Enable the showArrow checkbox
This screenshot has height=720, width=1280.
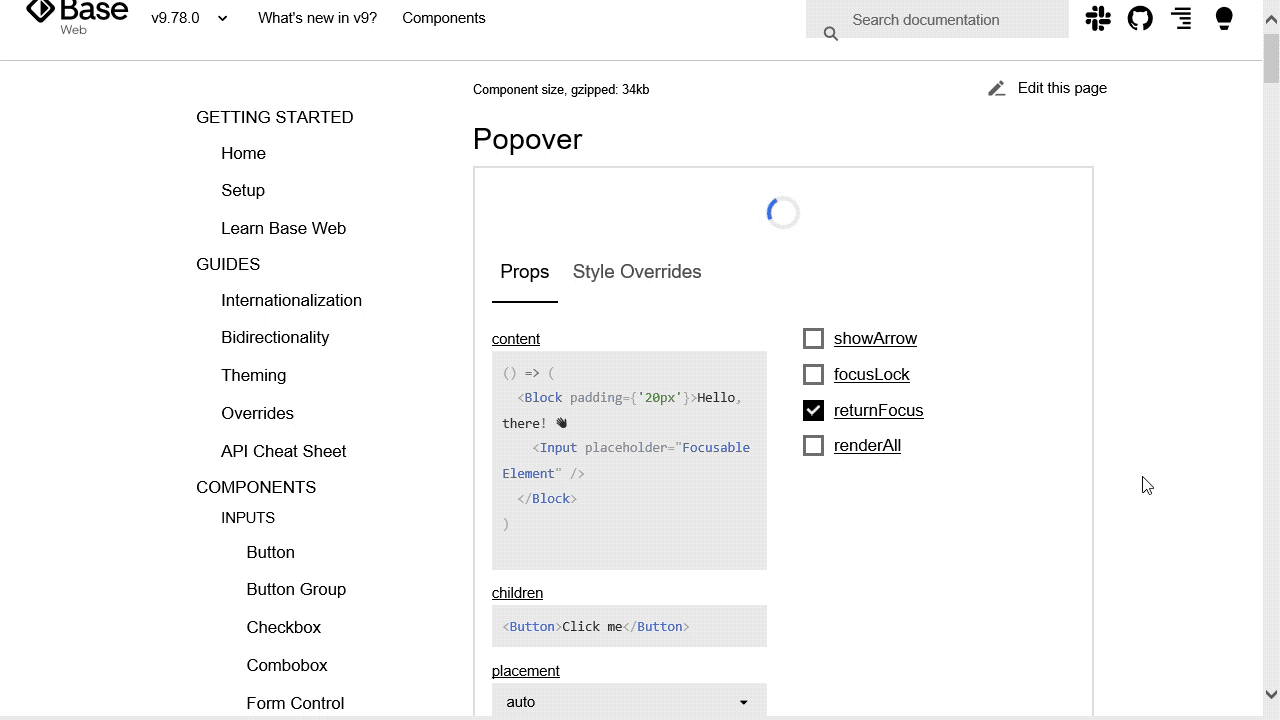point(813,339)
